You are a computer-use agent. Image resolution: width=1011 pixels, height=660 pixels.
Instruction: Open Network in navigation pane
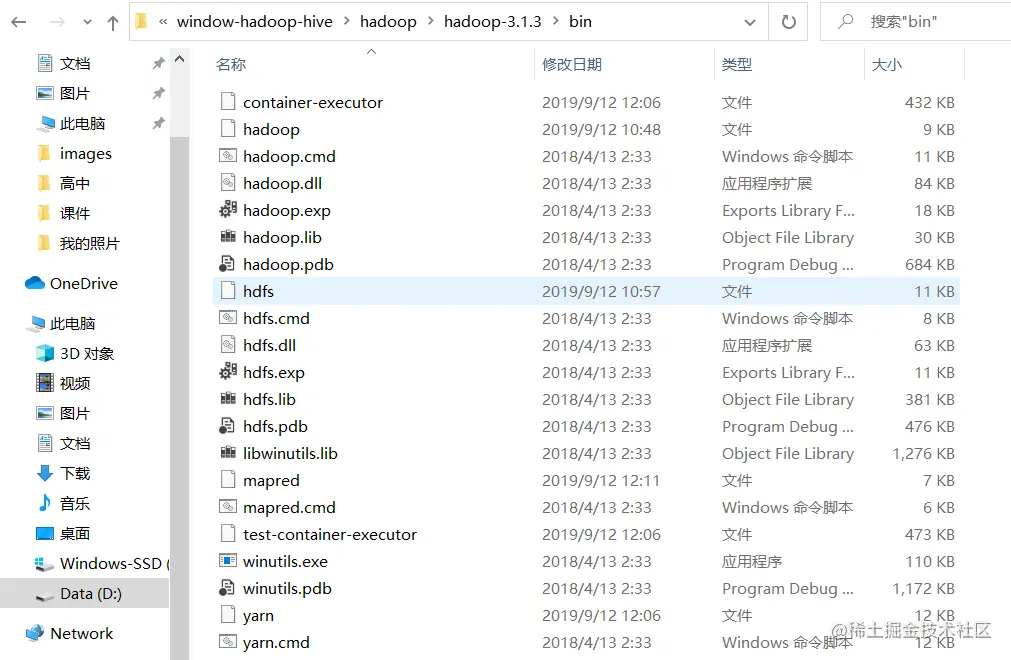[x=82, y=634]
